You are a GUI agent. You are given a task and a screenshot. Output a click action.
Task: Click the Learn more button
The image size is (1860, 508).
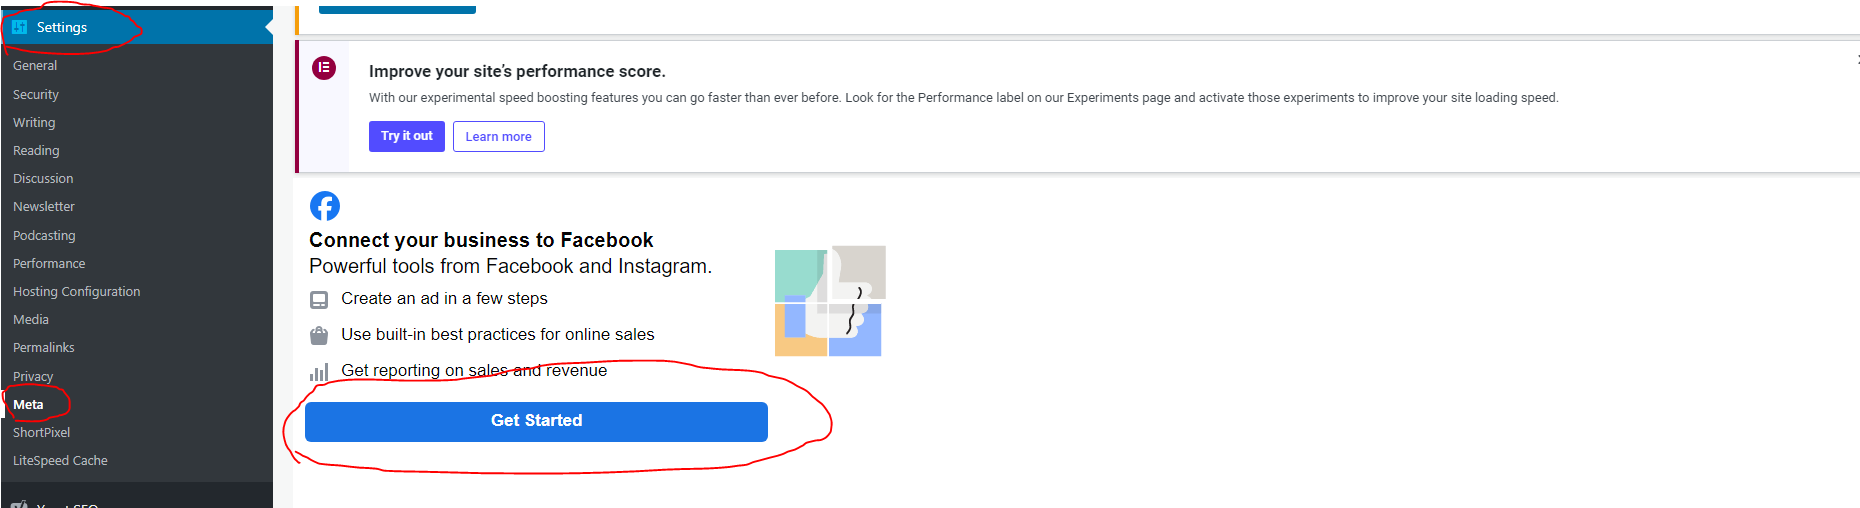499,136
